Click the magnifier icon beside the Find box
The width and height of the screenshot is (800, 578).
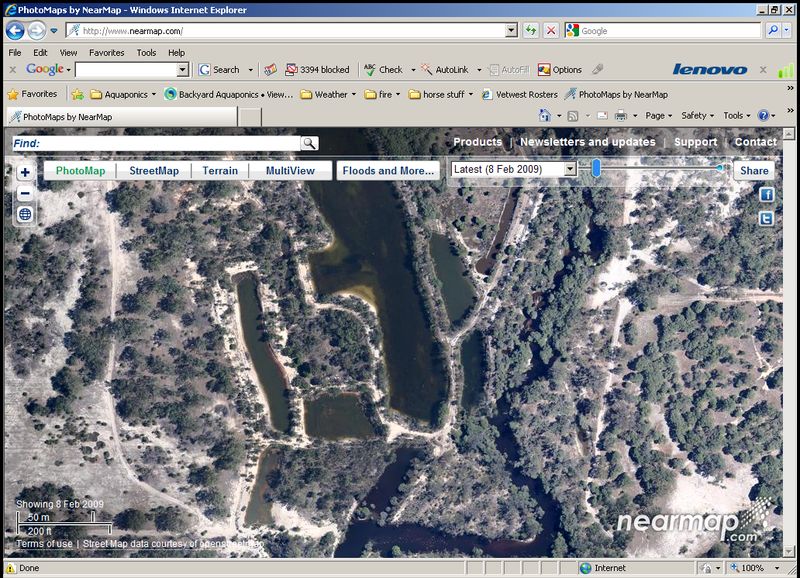tap(309, 143)
